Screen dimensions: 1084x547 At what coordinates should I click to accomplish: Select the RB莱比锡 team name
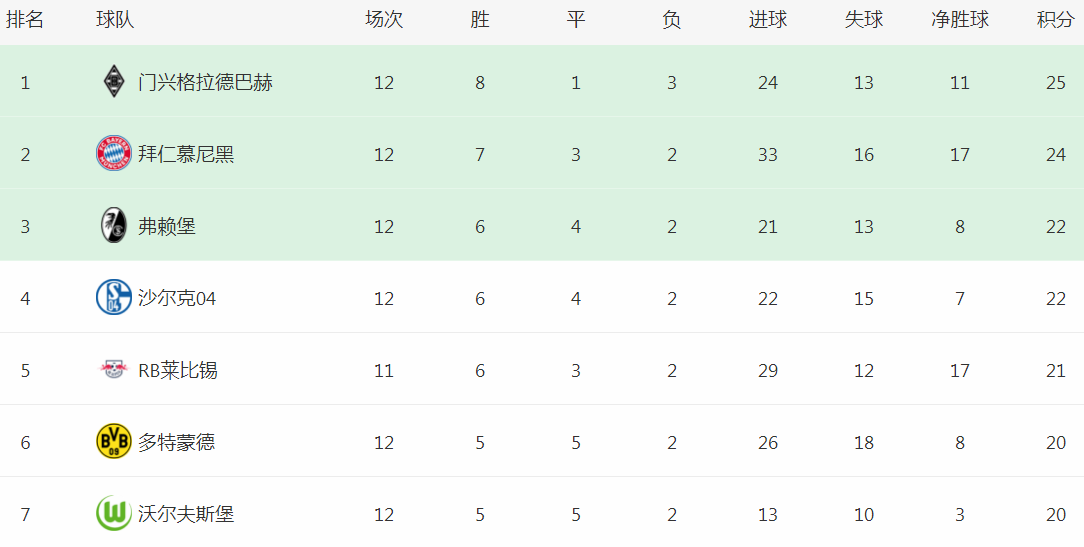(x=178, y=370)
